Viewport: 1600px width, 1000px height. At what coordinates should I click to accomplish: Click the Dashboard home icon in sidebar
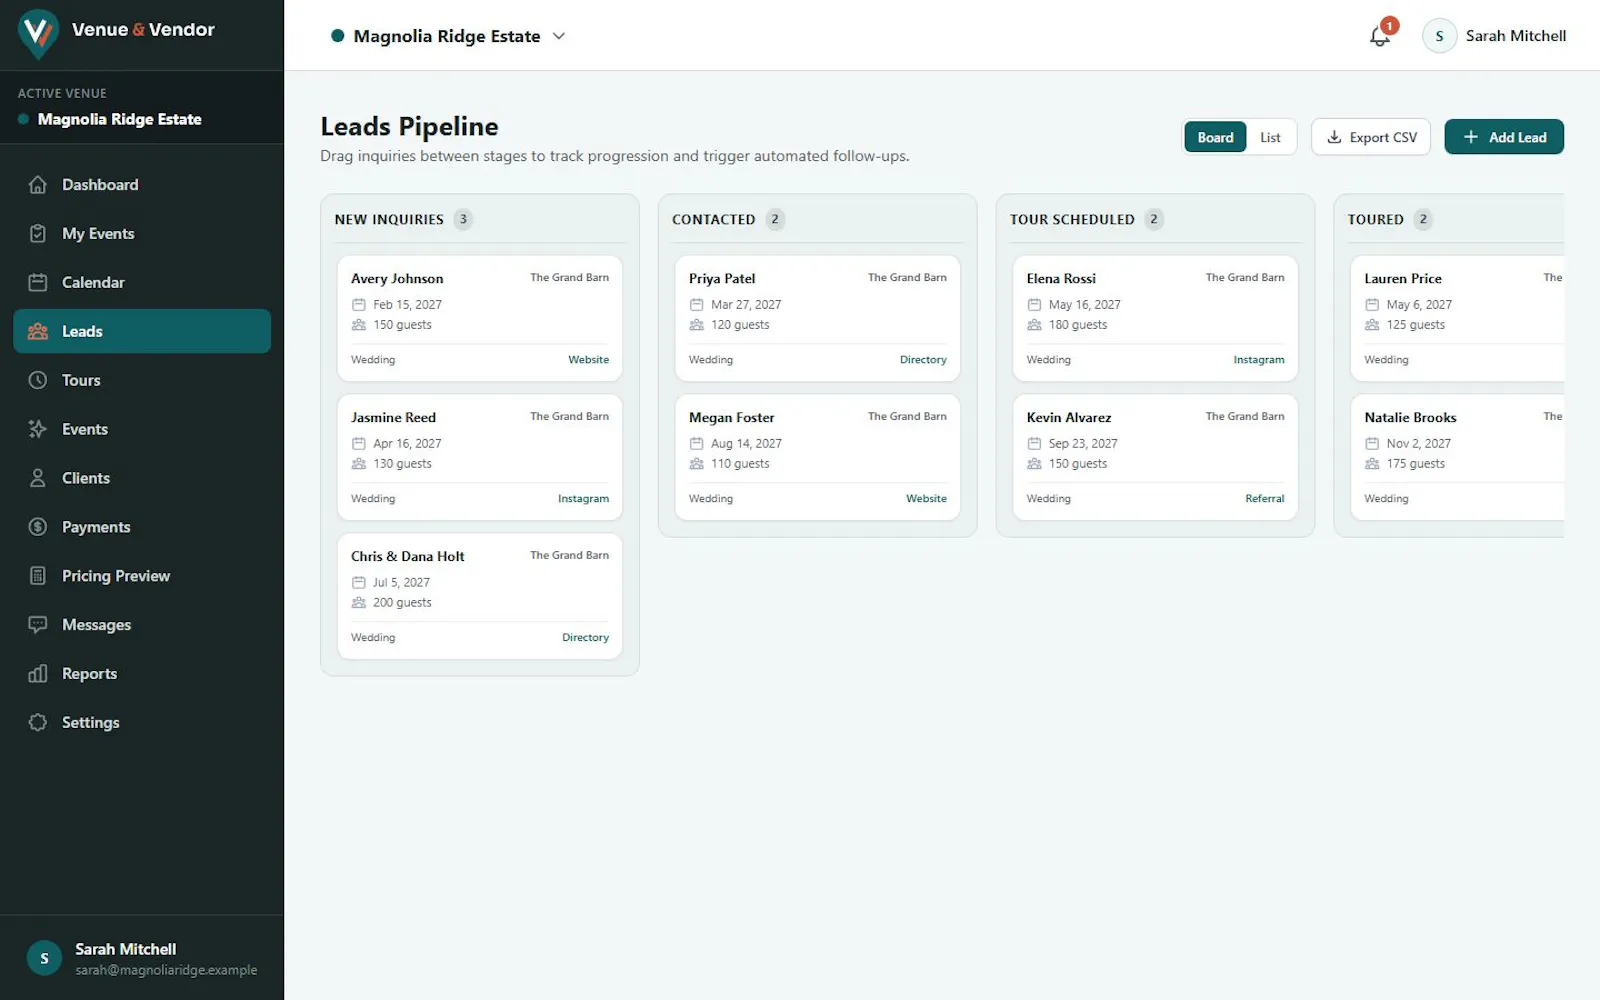click(x=38, y=185)
